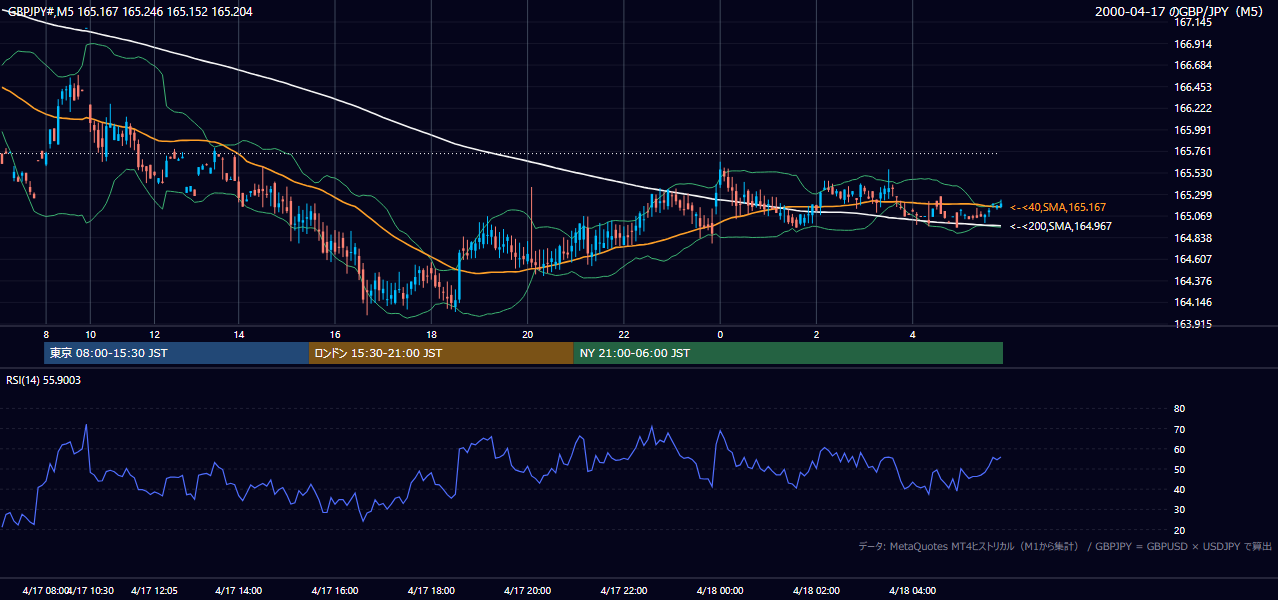Screen dimensions: 1278x600
Task: Click price level 163.915 on the price axis
Action: [x=1193, y=324]
